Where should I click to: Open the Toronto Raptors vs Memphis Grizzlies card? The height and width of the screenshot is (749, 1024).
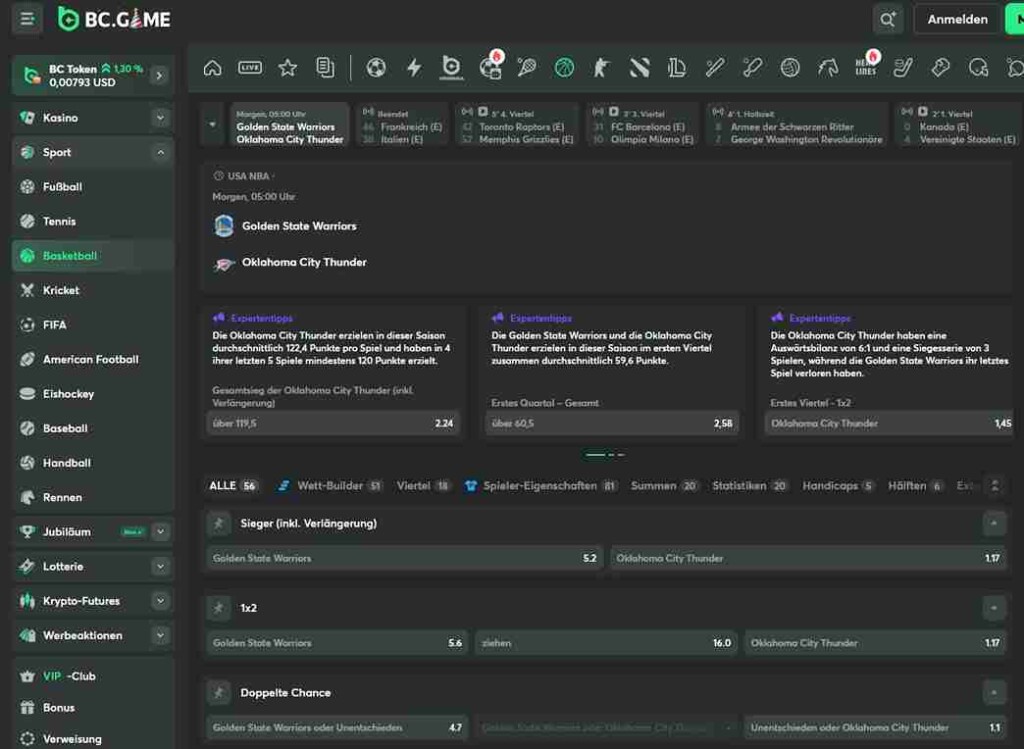click(516, 126)
